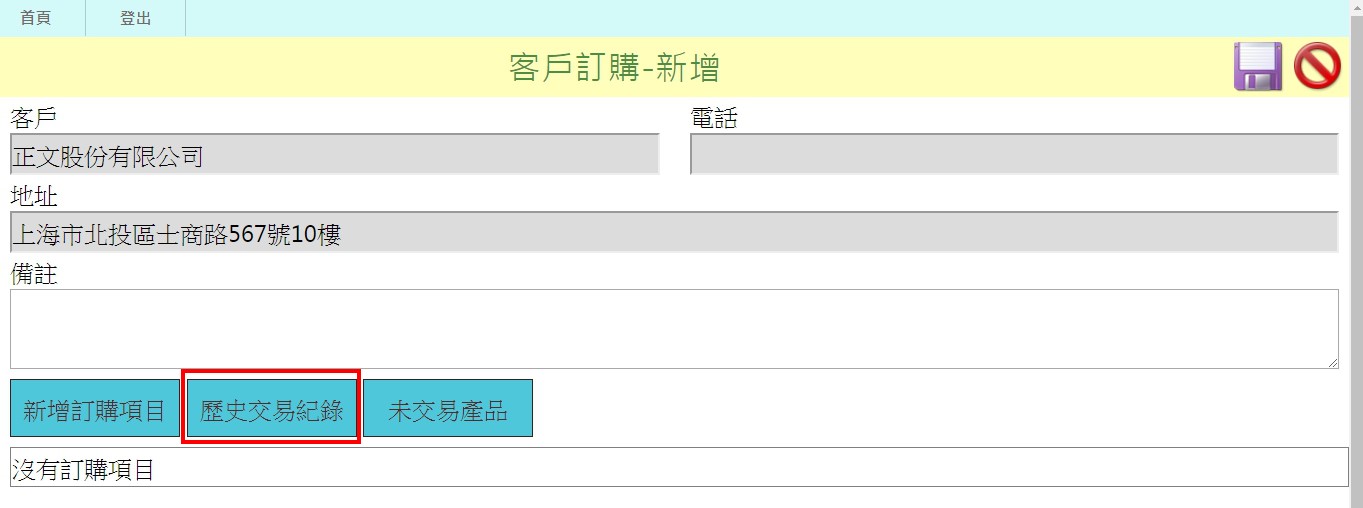Viewport: 1363px width, 508px height.
Task: Click inside the 備註 textarea
Action: 674,329
